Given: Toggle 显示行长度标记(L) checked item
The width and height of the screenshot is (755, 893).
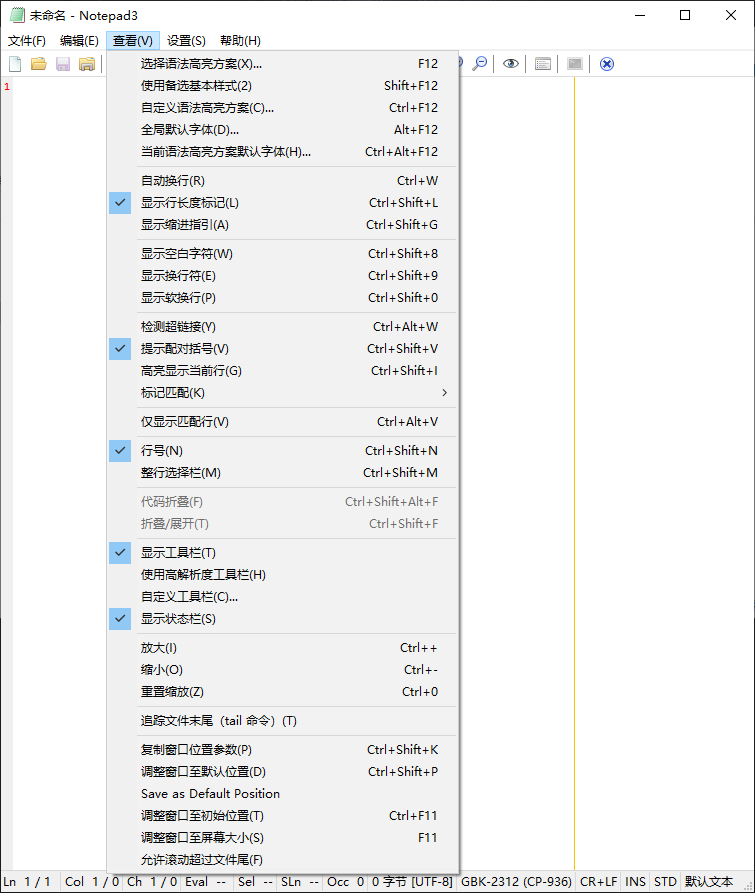Looking at the screenshot, I should click(x=282, y=203).
